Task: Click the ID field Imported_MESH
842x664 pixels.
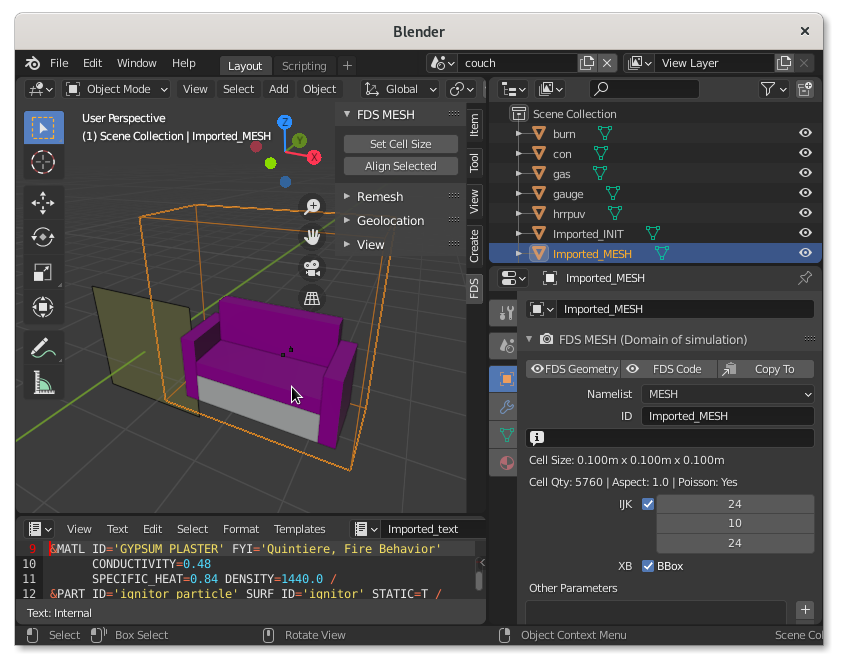Action: [728, 417]
